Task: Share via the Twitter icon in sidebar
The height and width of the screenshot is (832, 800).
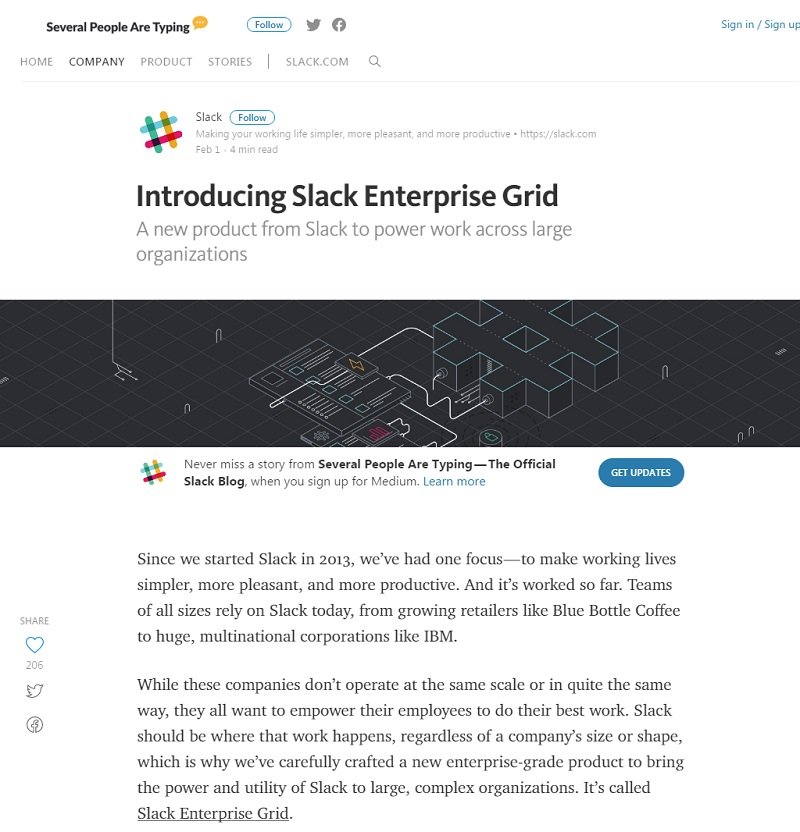Action: (x=34, y=690)
